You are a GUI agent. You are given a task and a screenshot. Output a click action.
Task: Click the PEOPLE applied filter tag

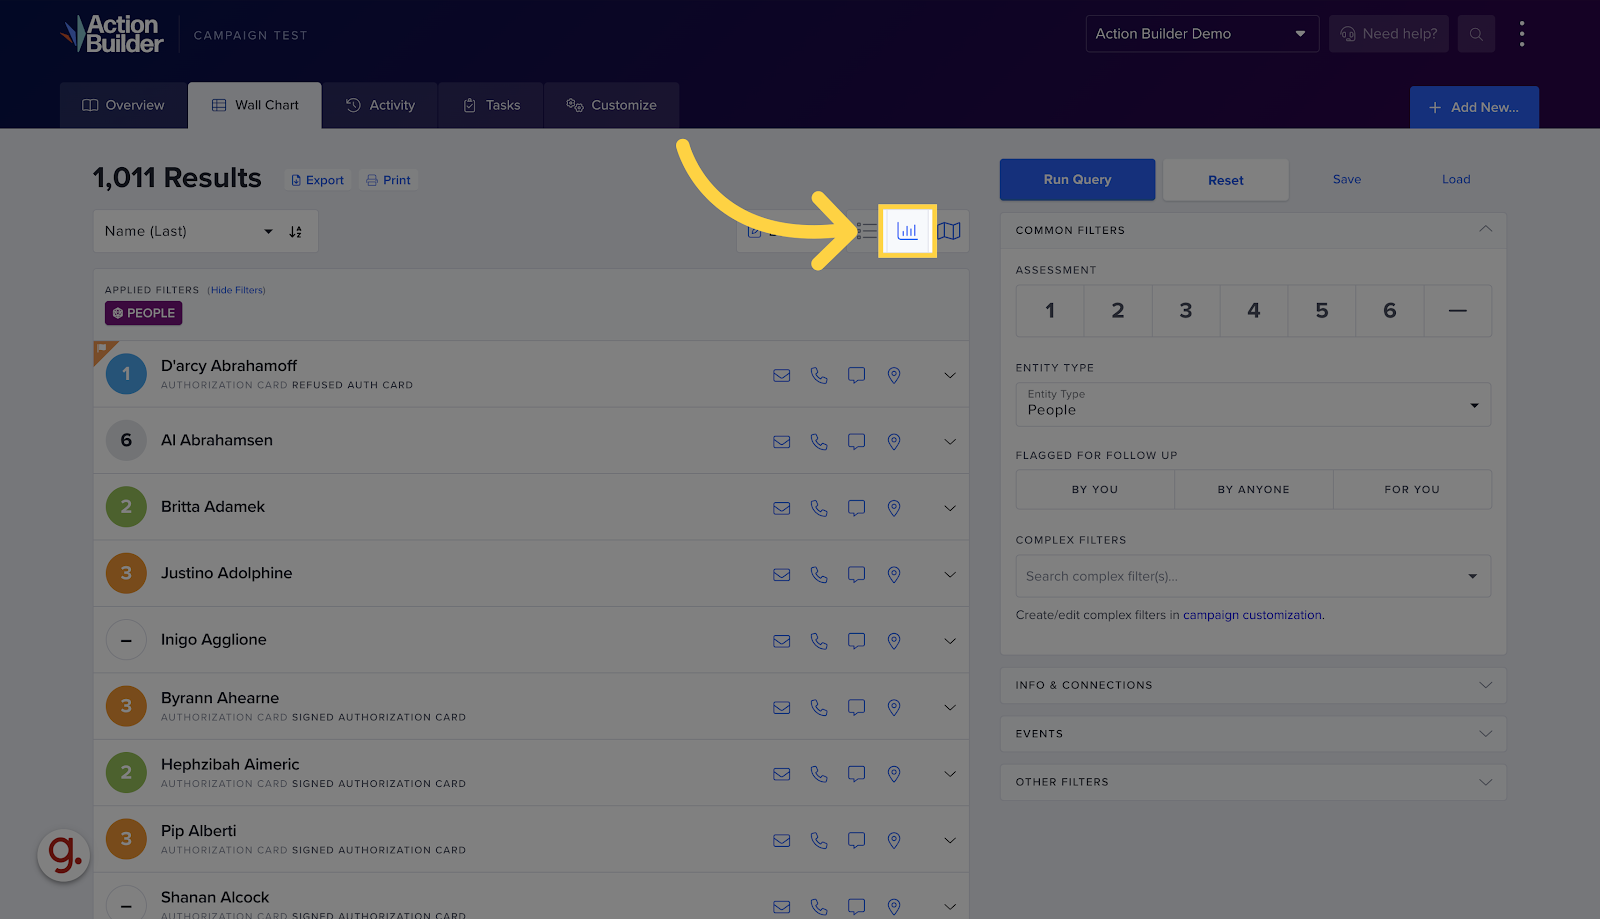(x=144, y=313)
